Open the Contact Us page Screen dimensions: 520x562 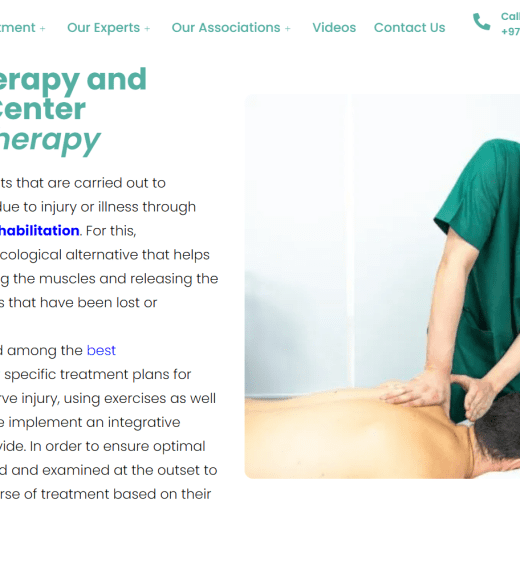coord(409,28)
